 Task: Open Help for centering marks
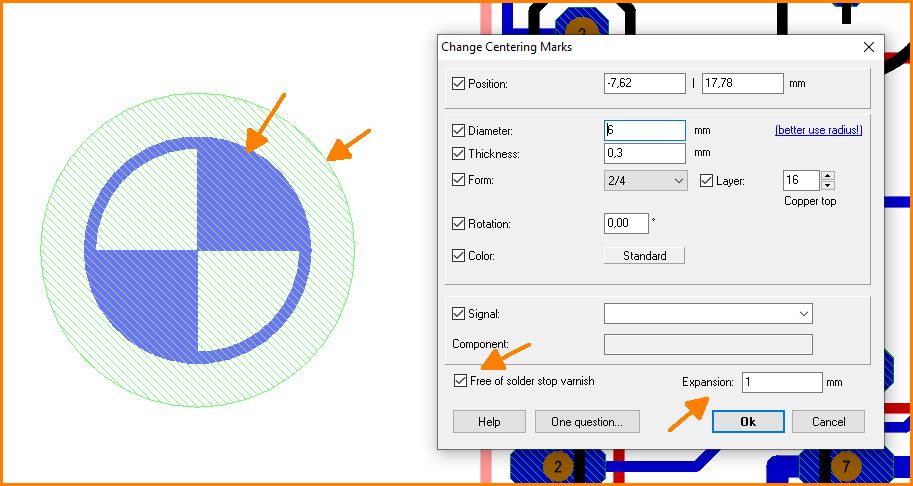[489, 422]
